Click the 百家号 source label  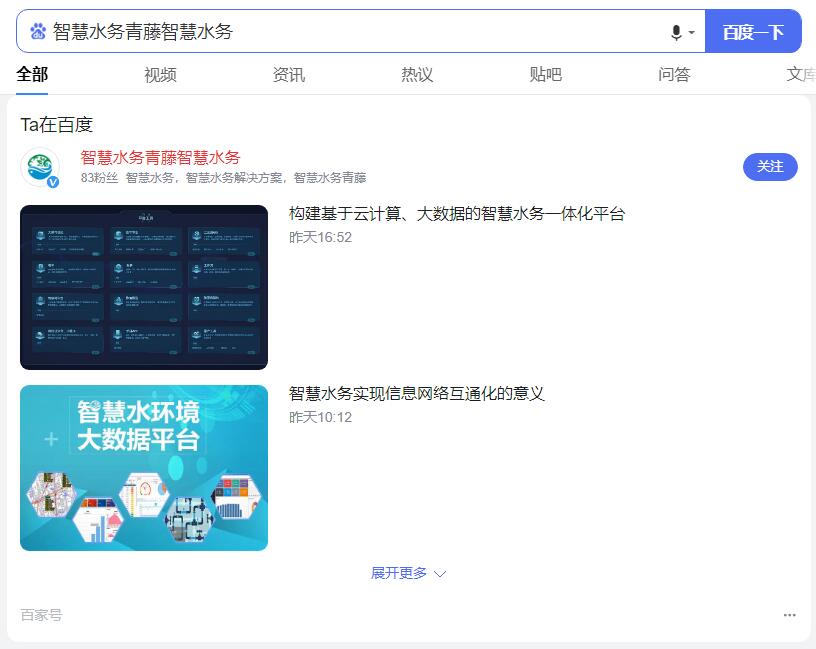42,615
